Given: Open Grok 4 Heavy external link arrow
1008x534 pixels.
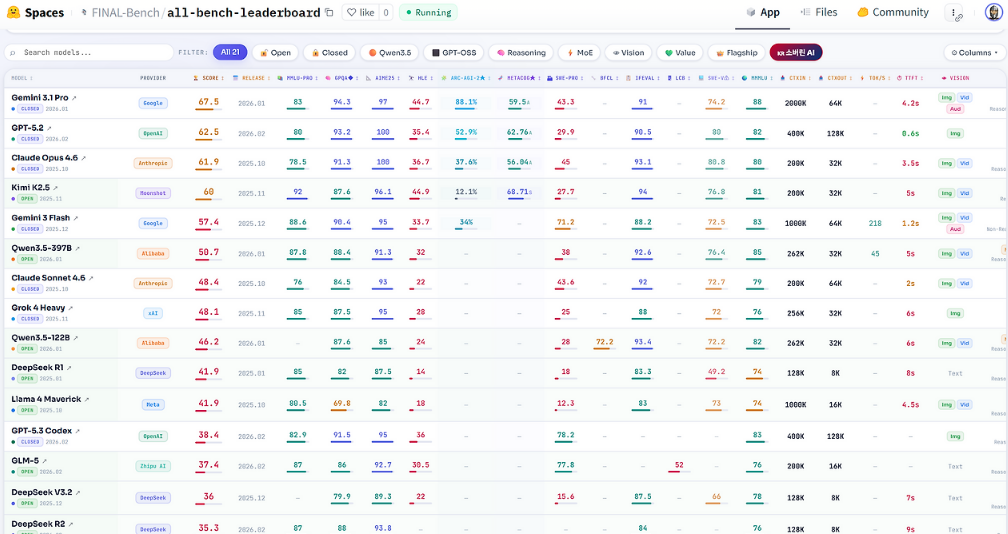Looking at the screenshot, I should point(70,308).
